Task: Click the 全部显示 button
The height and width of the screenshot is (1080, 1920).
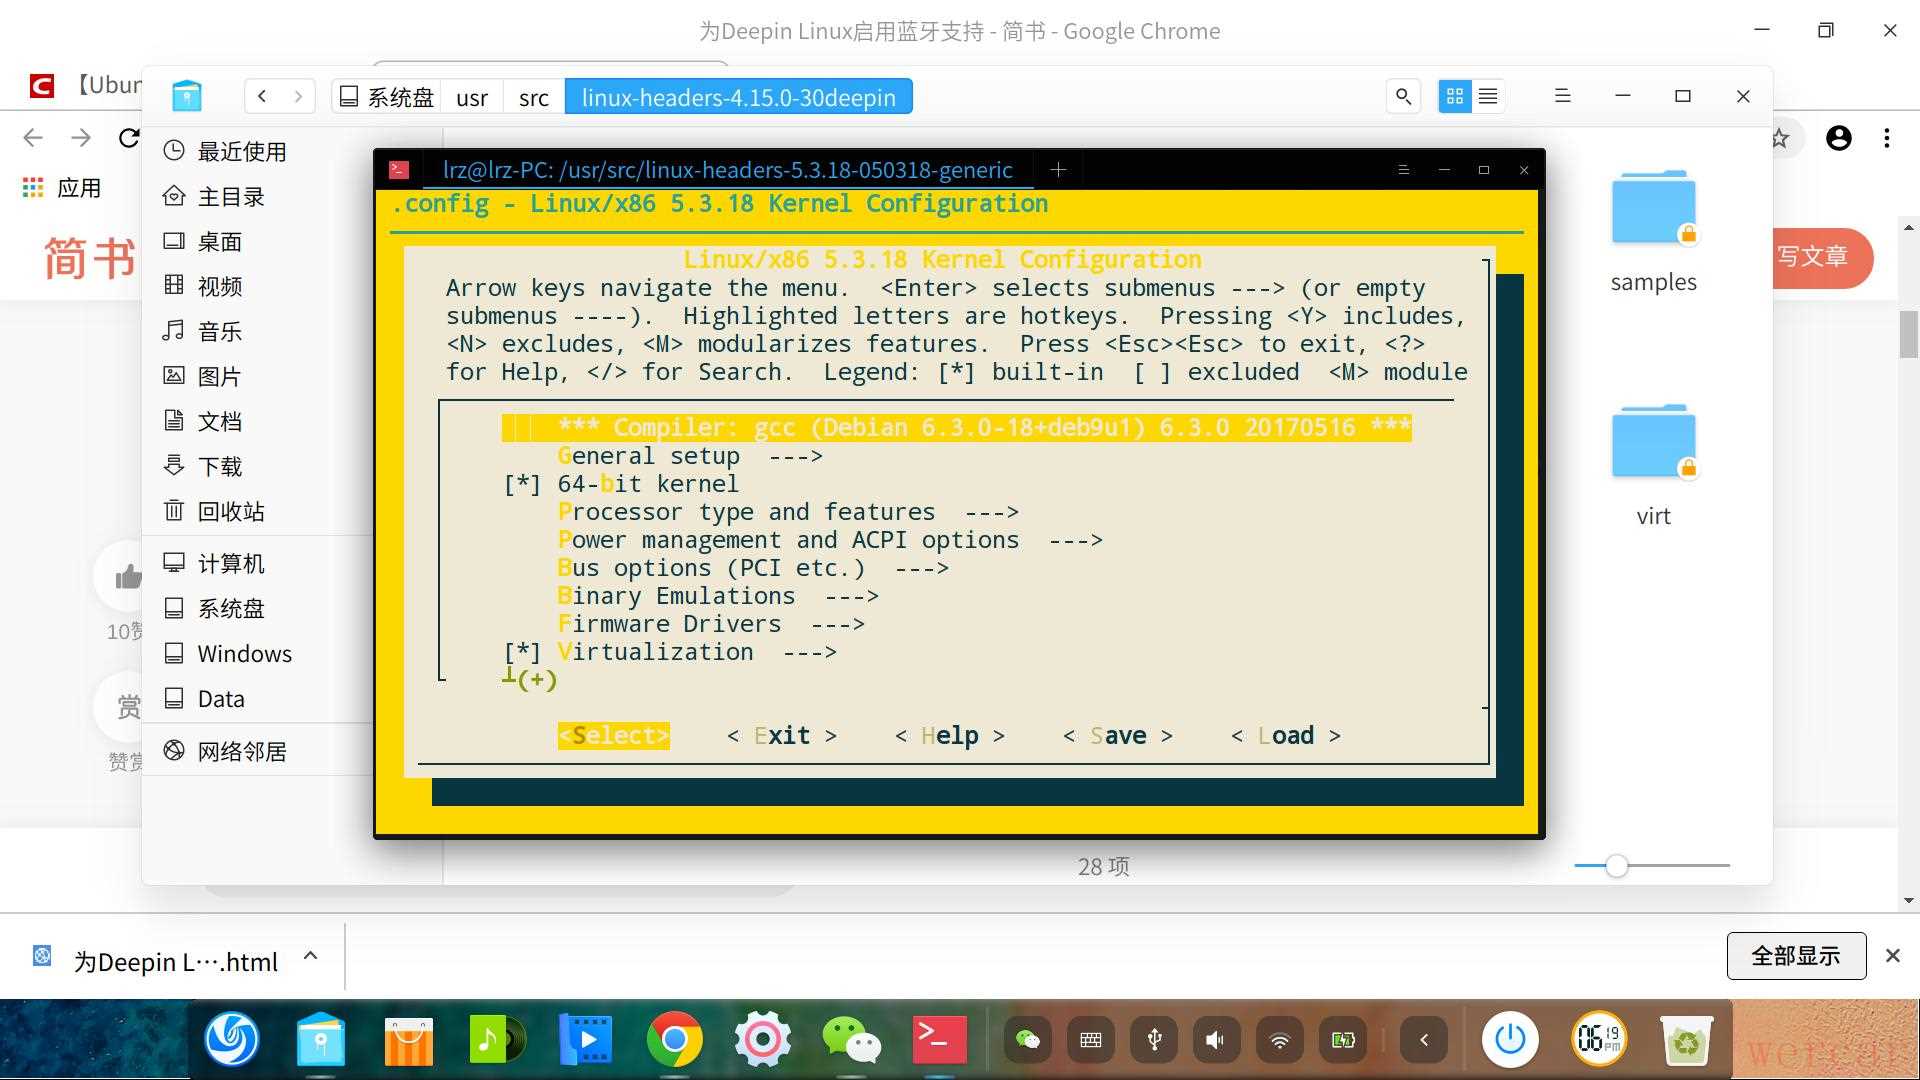Action: point(1795,956)
